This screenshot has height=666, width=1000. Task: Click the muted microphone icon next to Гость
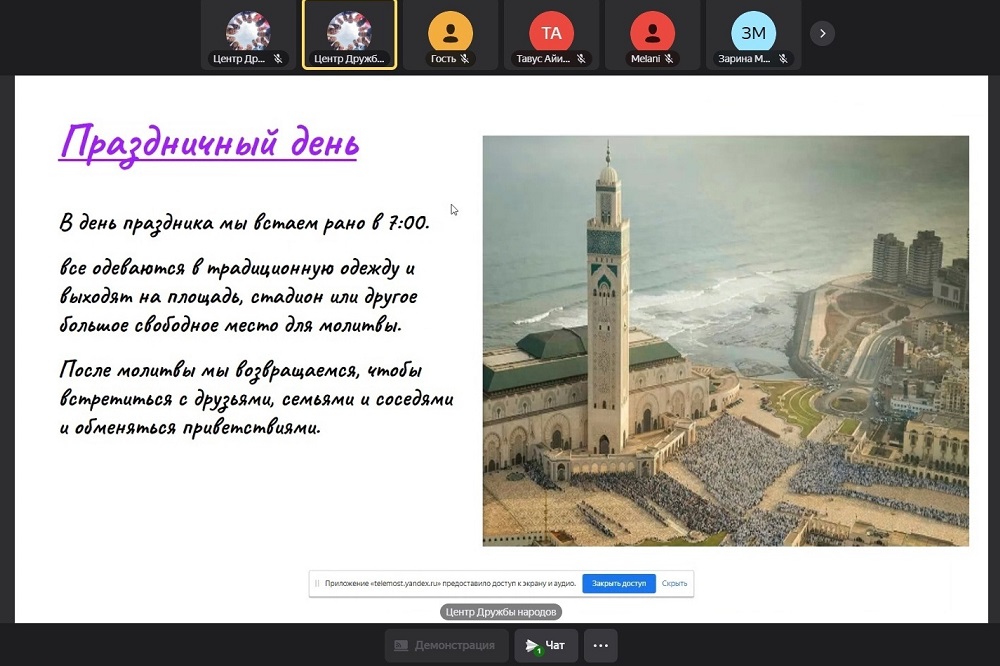(x=466, y=59)
